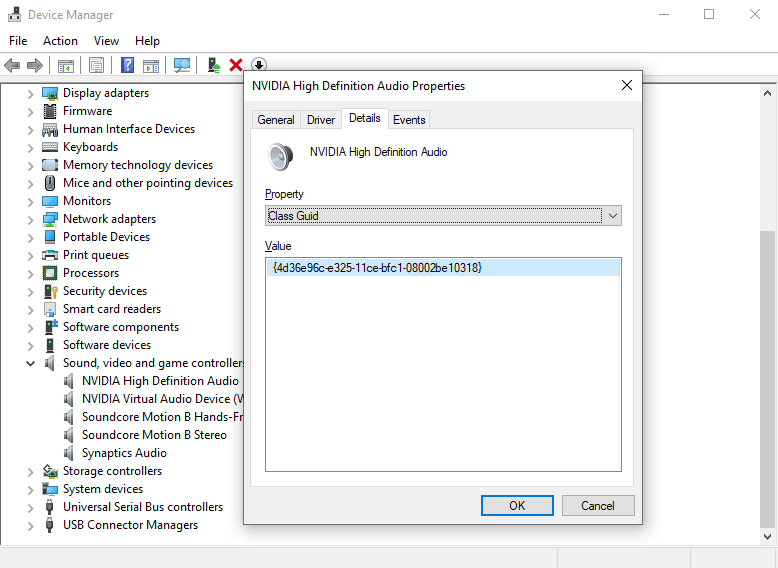Click the speaker icon in Properties dialog
The height and width of the screenshot is (568, 778).
[280, 156]
